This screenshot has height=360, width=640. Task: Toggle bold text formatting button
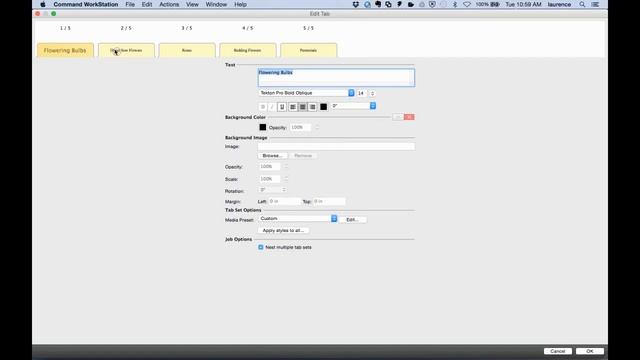[262, 107]
